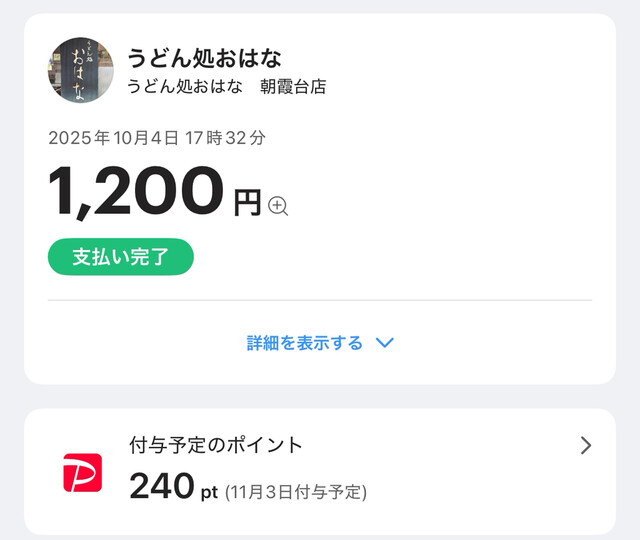The width and height of the screenshot is (640, 540).
Task: Tap the 円 currency symbol
Action: click(246, 204)
